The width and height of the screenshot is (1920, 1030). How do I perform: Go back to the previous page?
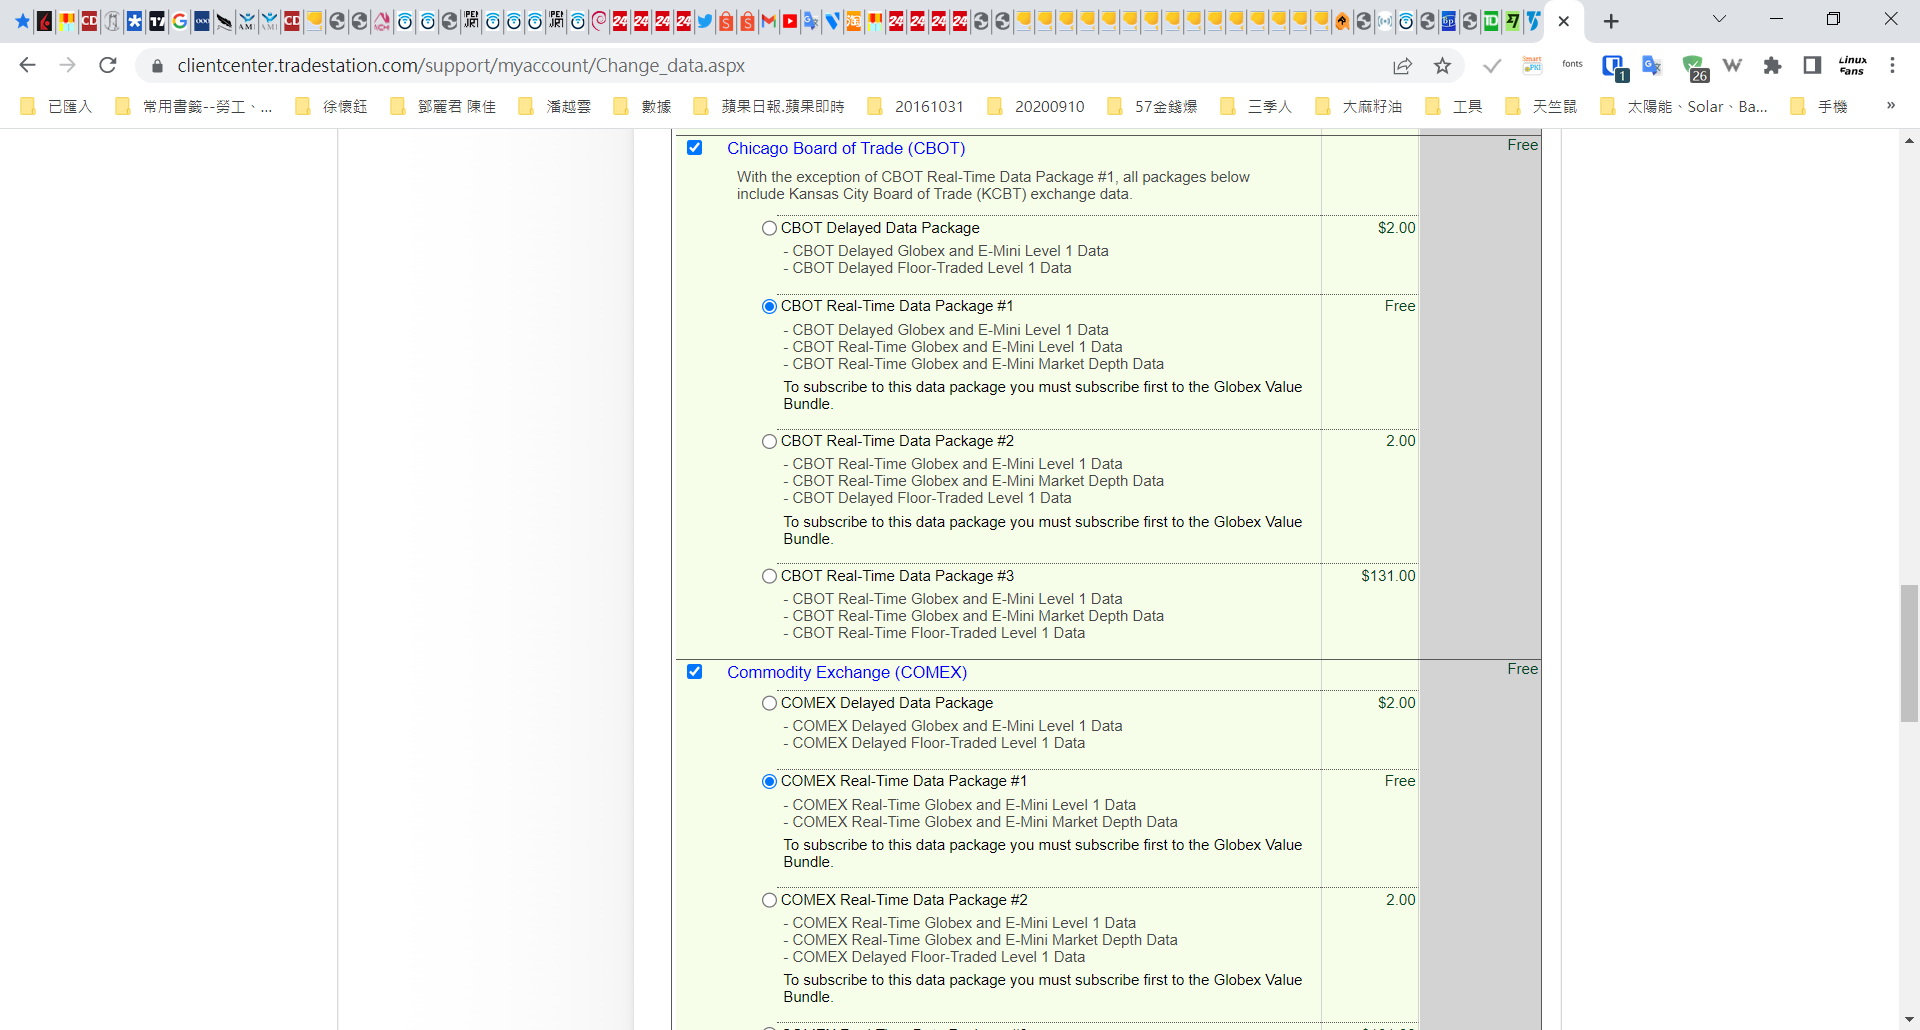pos(27,65)
